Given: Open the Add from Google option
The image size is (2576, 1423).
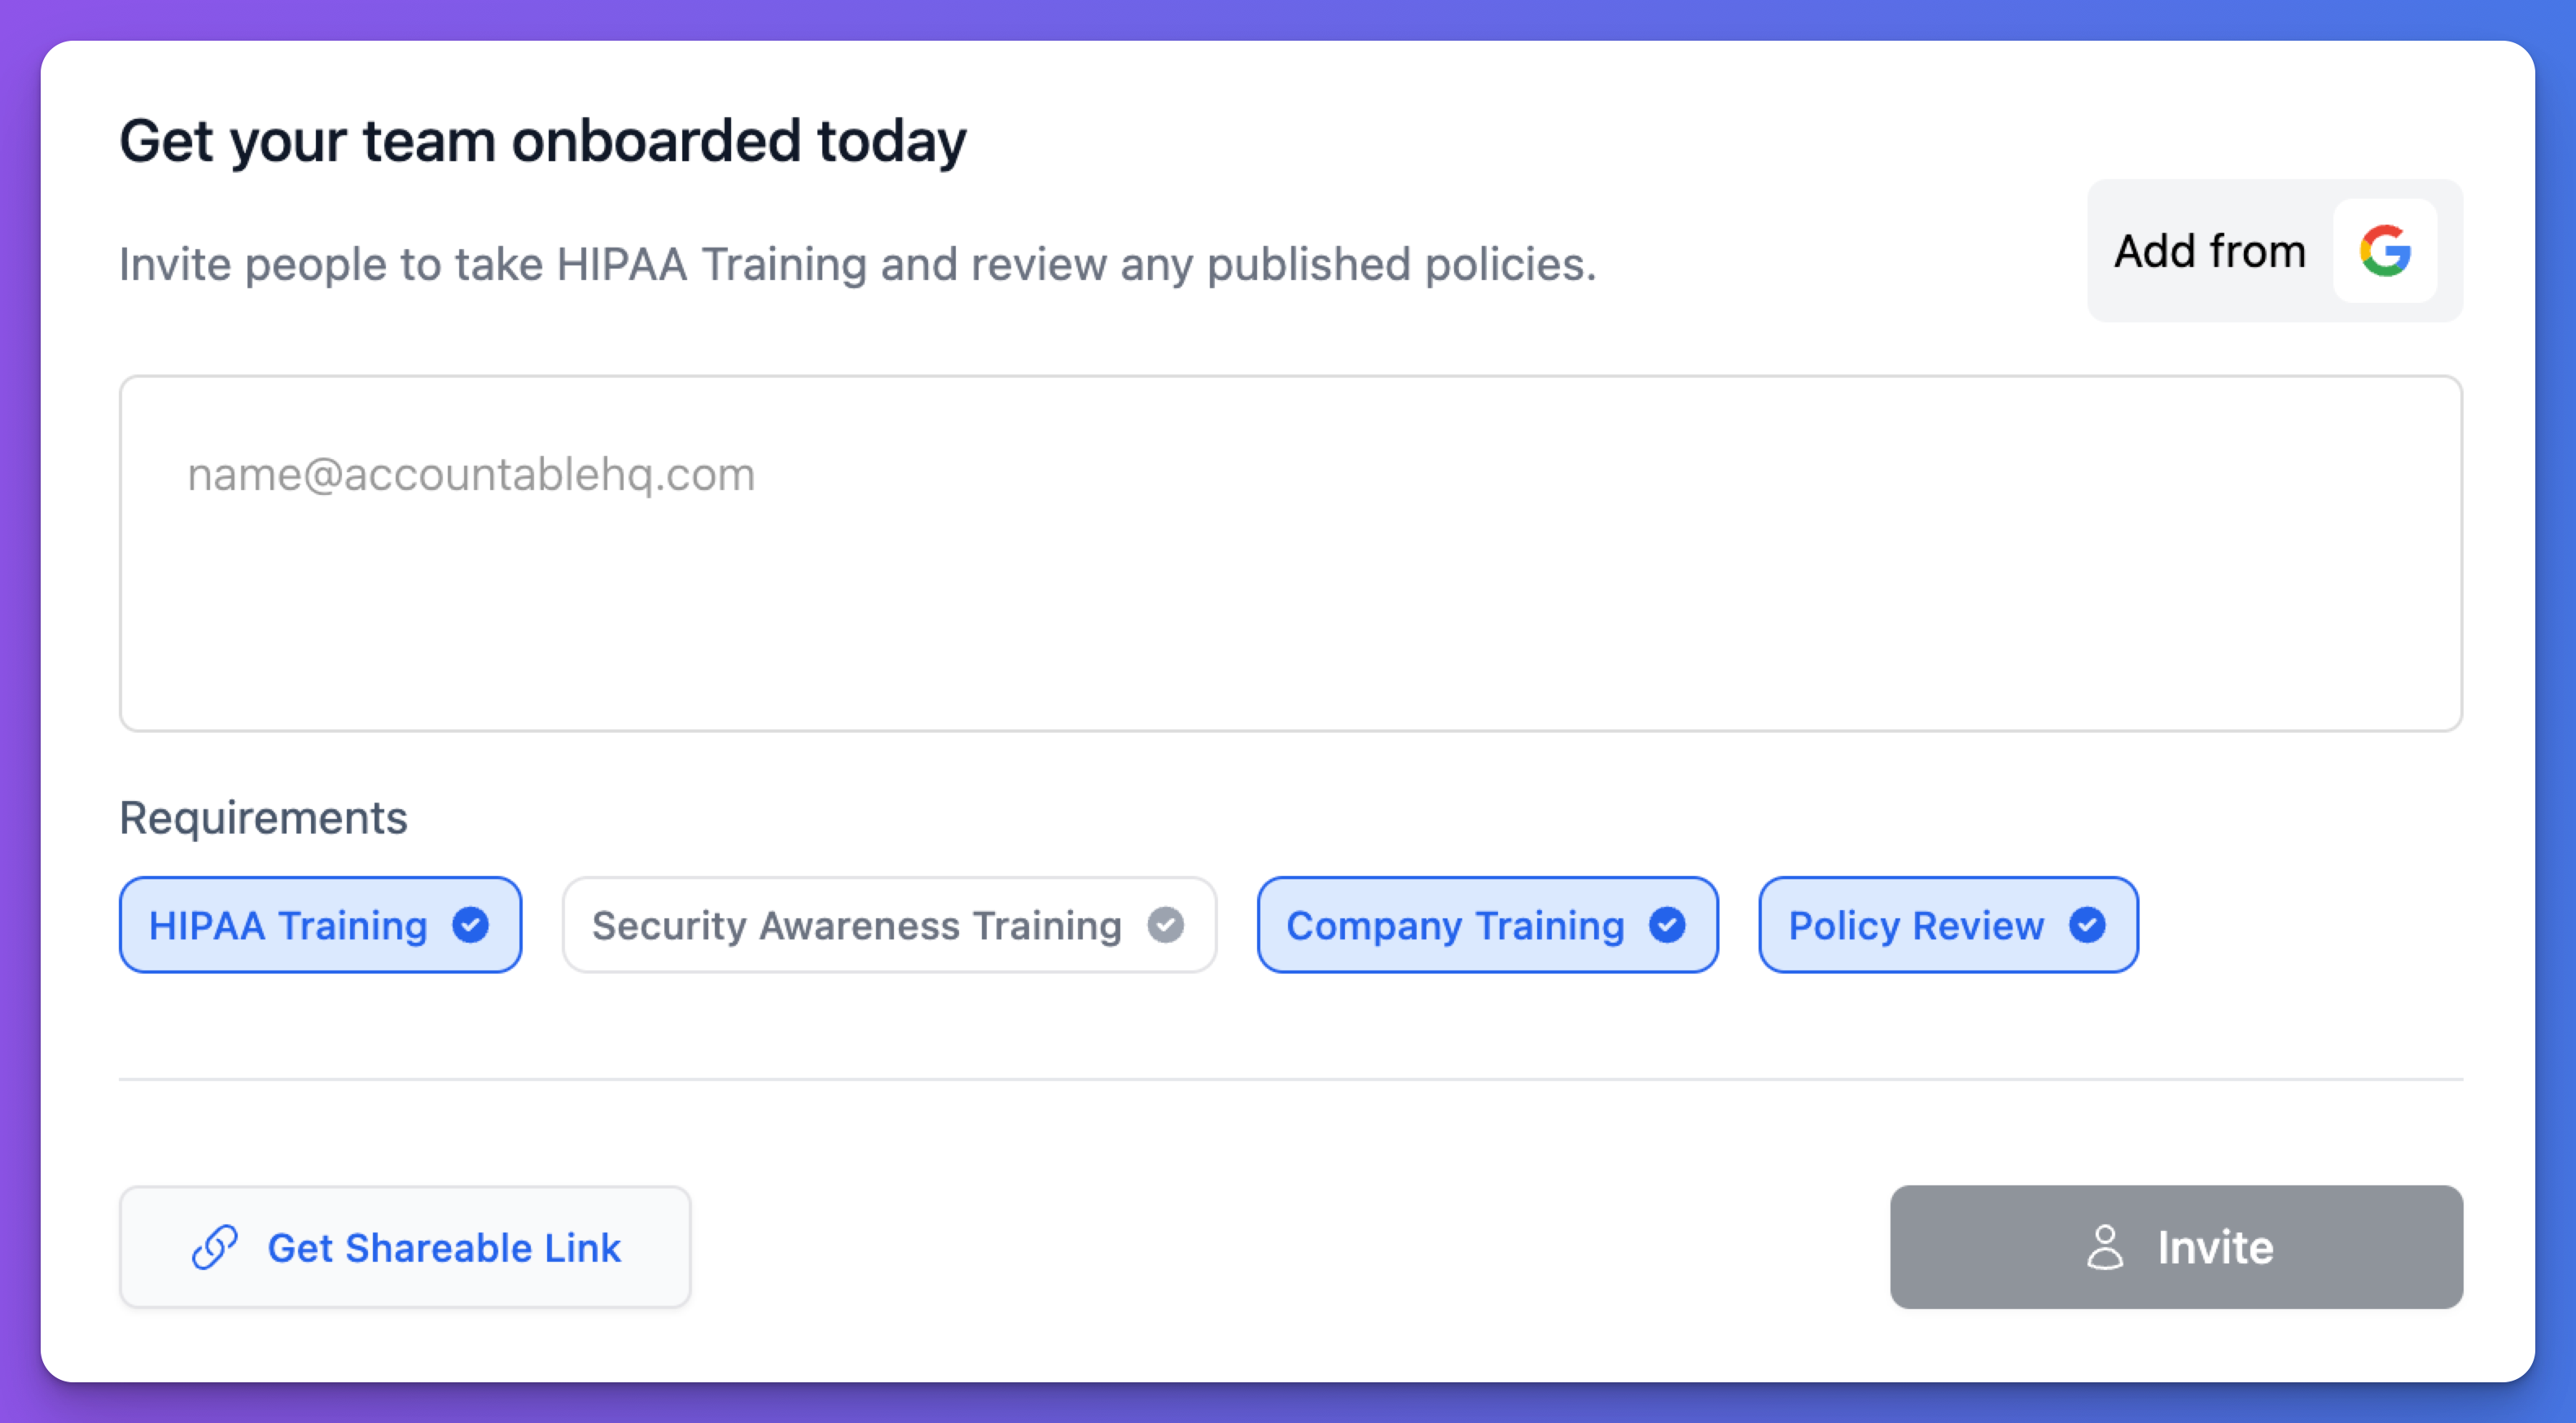Looking at the screenshot, I should pos(2275,251).
